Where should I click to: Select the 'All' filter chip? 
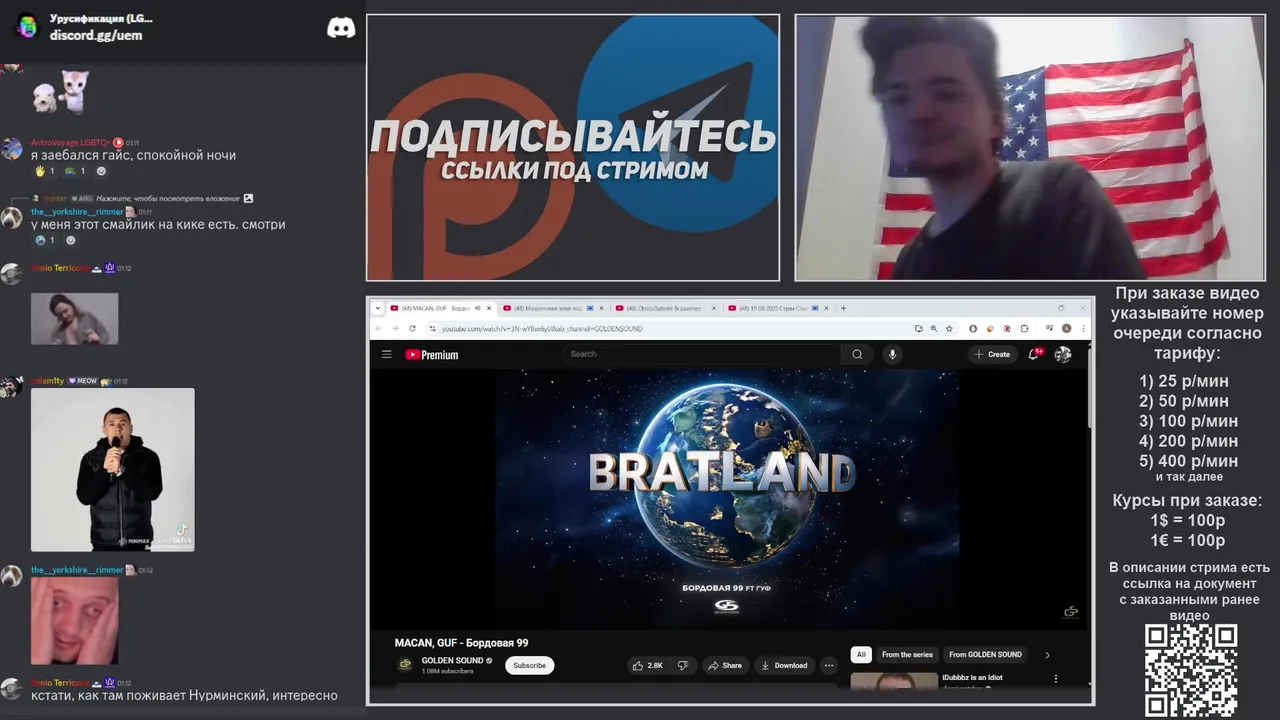pyautogui.click(x=861, y=655)
